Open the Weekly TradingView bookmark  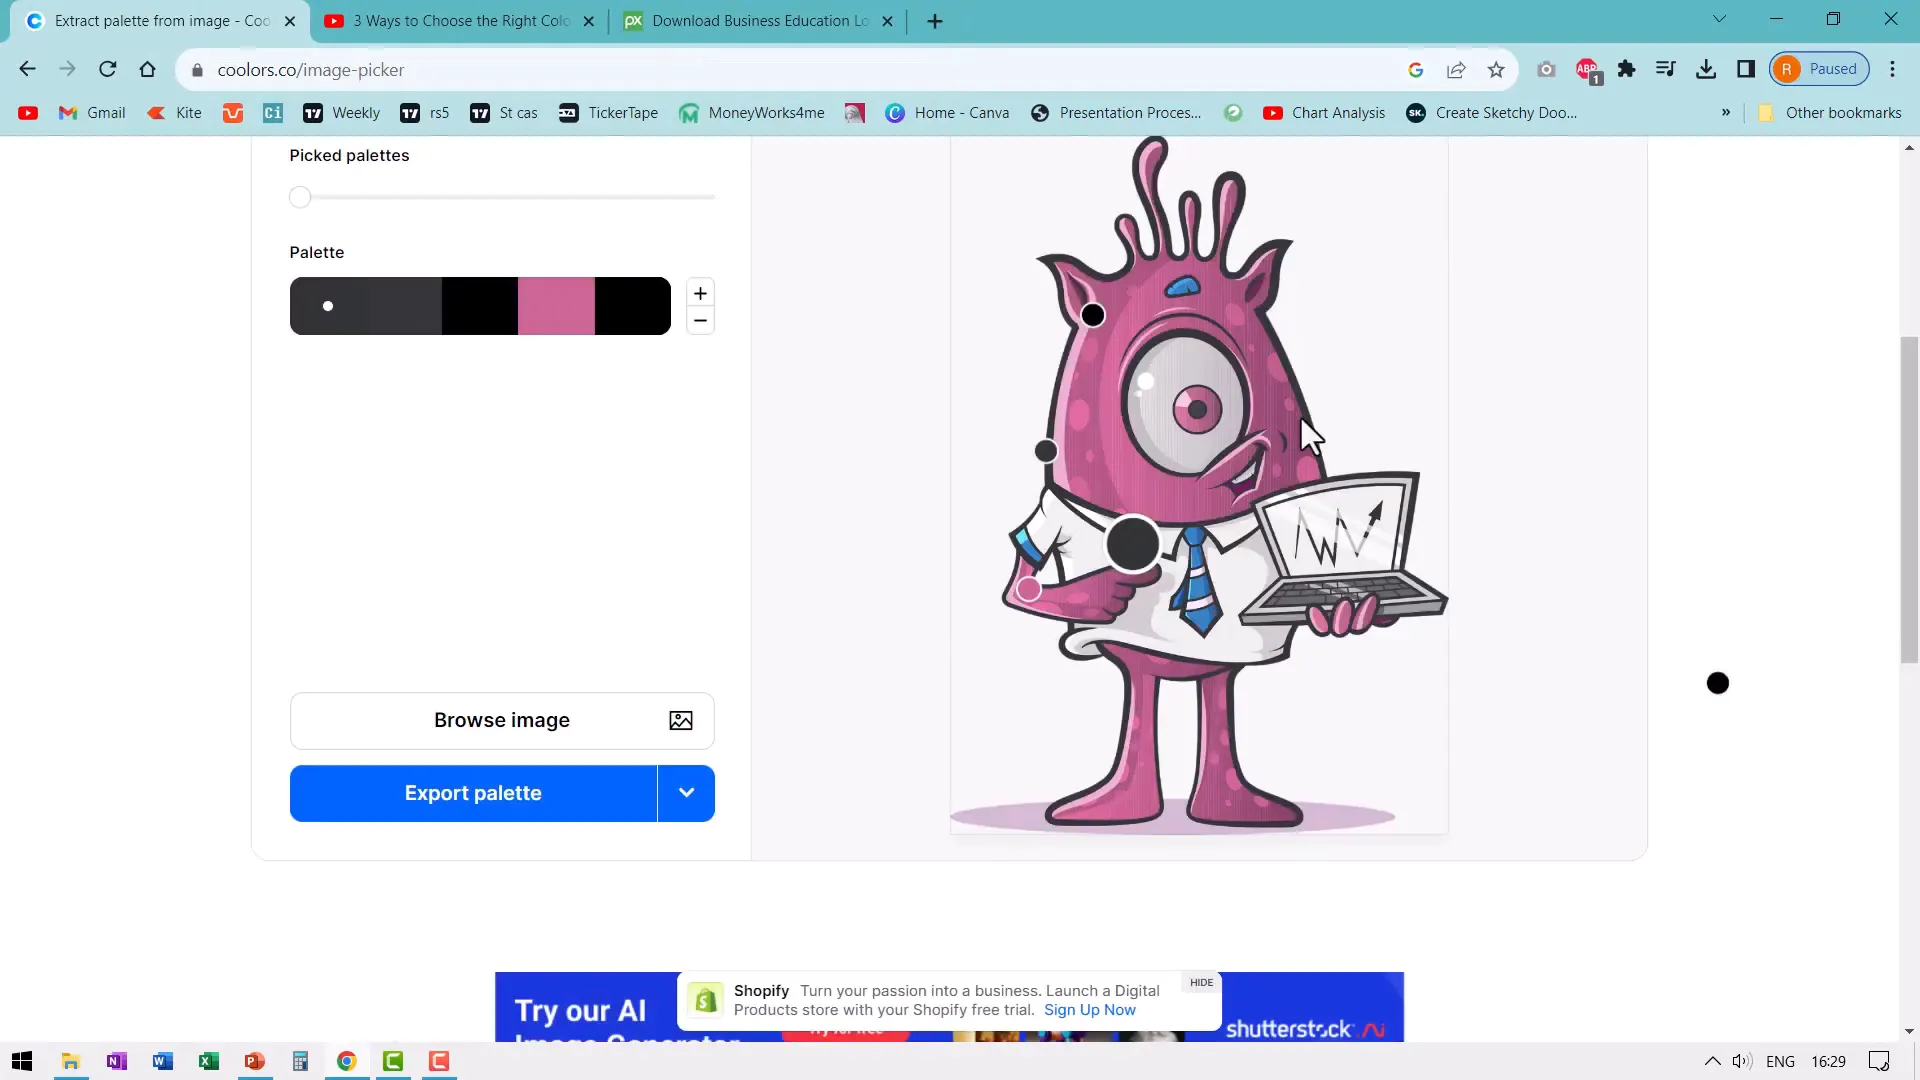pyautogui.click(x=342, y=113)
